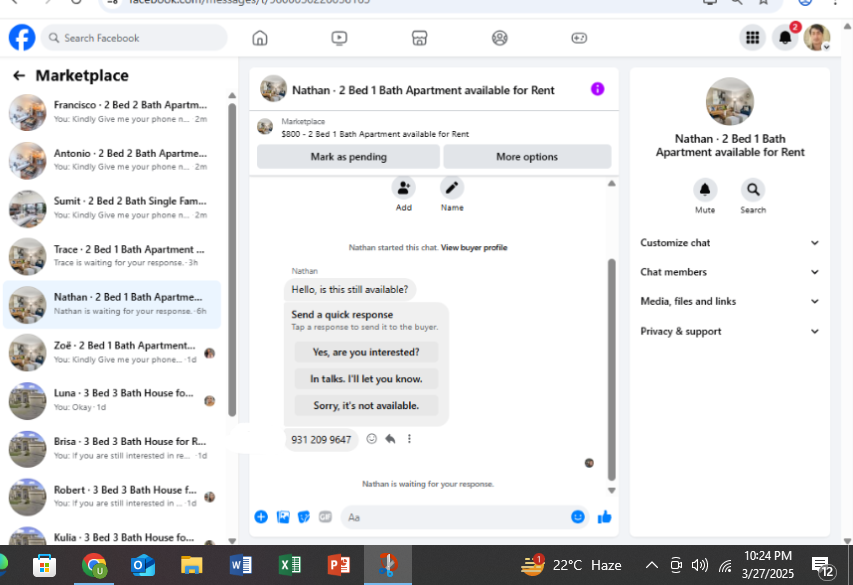Viewport: 853px width, 585px height.
Task: Open Word from the taskbar
Action: (240, 565)
